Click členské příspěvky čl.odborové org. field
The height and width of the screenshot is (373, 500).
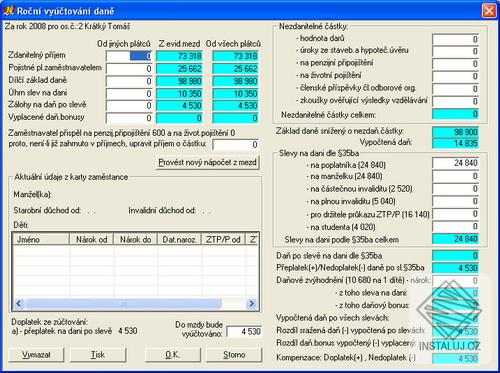(x=455, y=89)
